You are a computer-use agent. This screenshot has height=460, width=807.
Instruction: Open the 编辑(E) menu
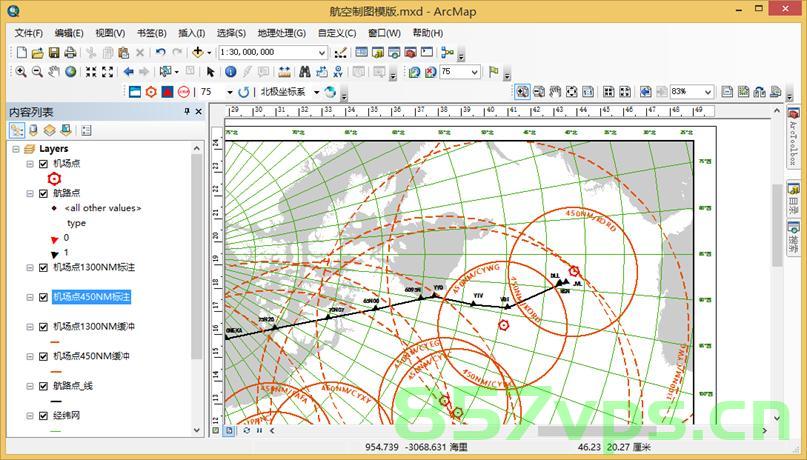(x=69, y=33)
